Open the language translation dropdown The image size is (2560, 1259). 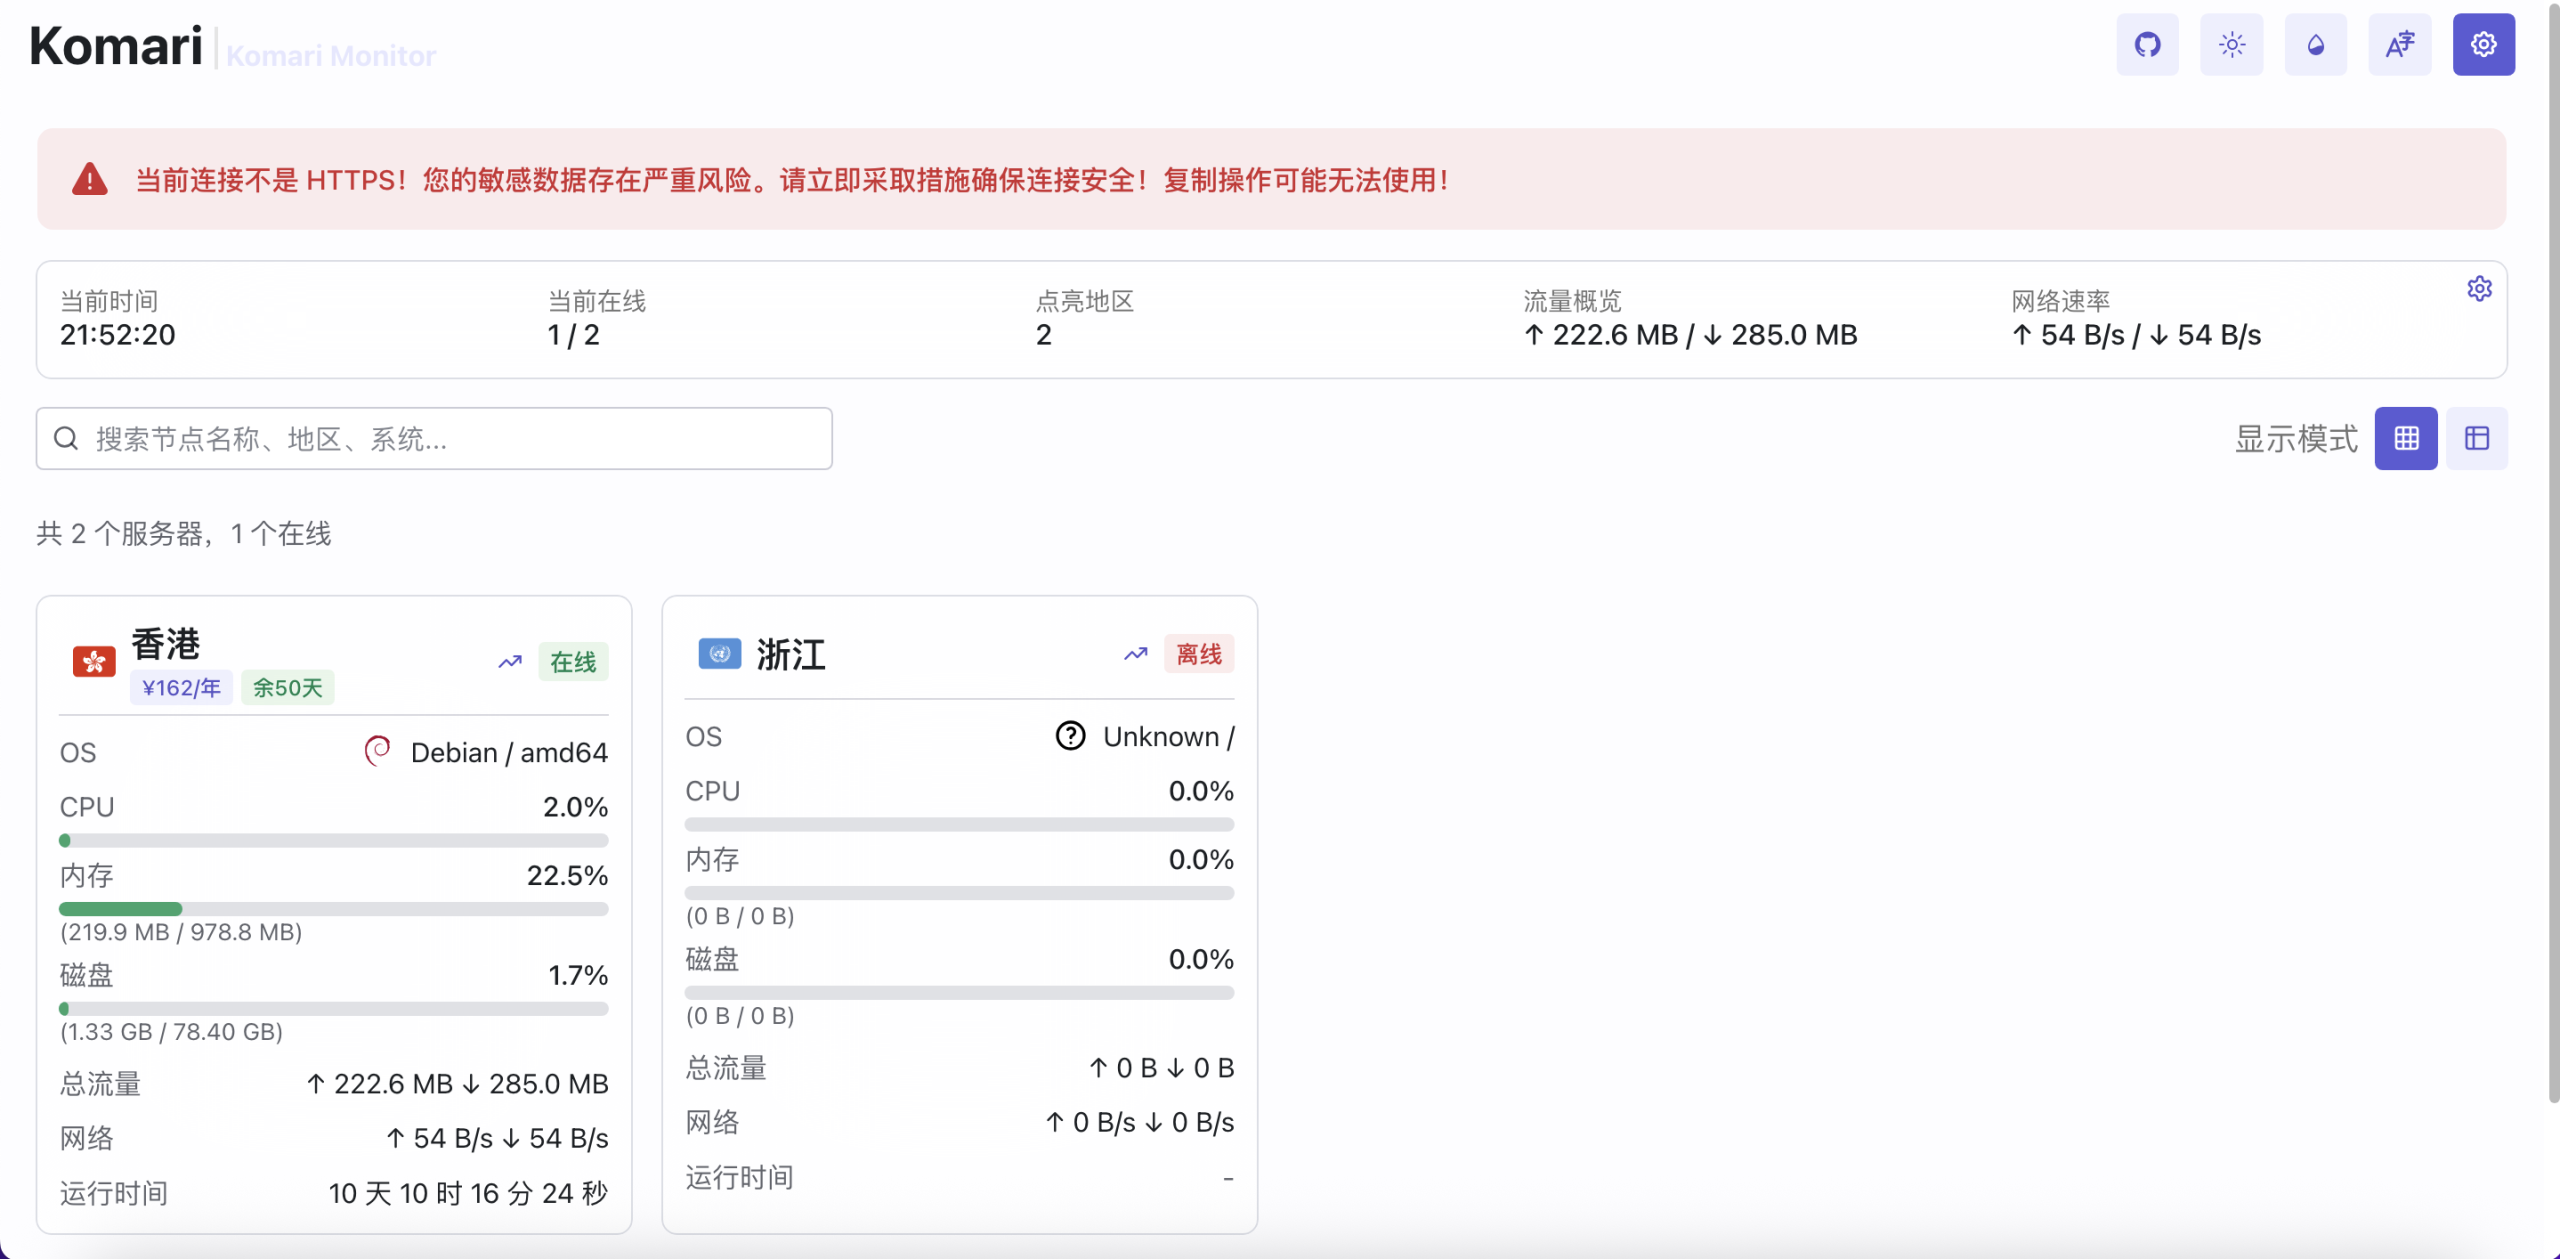pyautogui.click(x=2399, y=44)
